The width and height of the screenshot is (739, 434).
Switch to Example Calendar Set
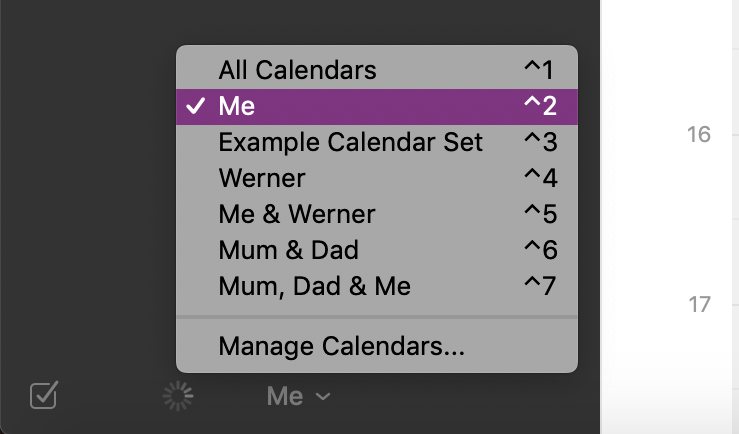click(x=377, y=142)
